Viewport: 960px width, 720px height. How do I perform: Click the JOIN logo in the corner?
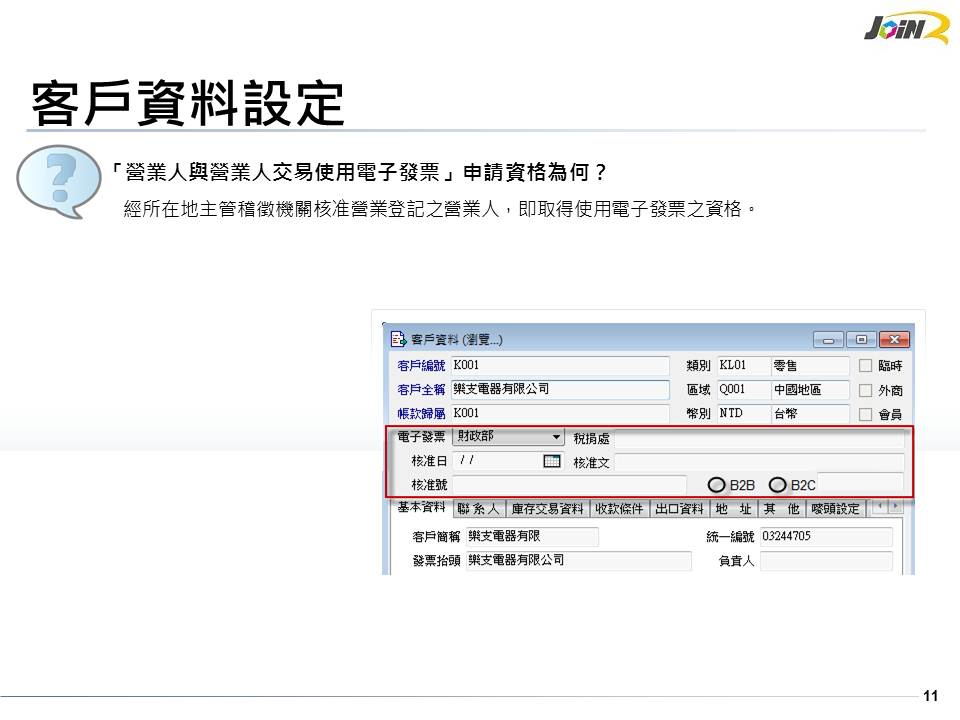[x=905, y=27]
